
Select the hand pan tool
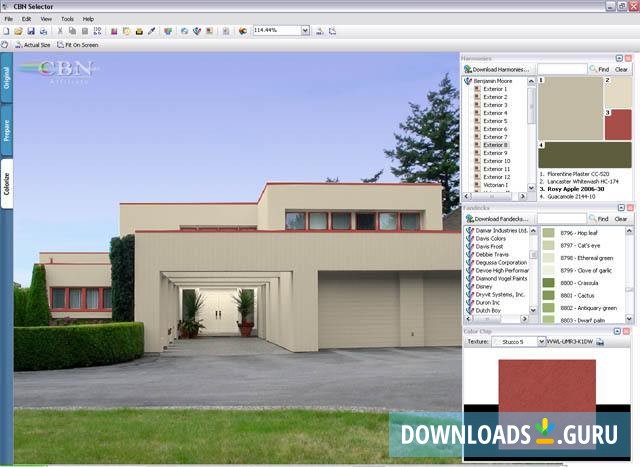pos(6,45)
